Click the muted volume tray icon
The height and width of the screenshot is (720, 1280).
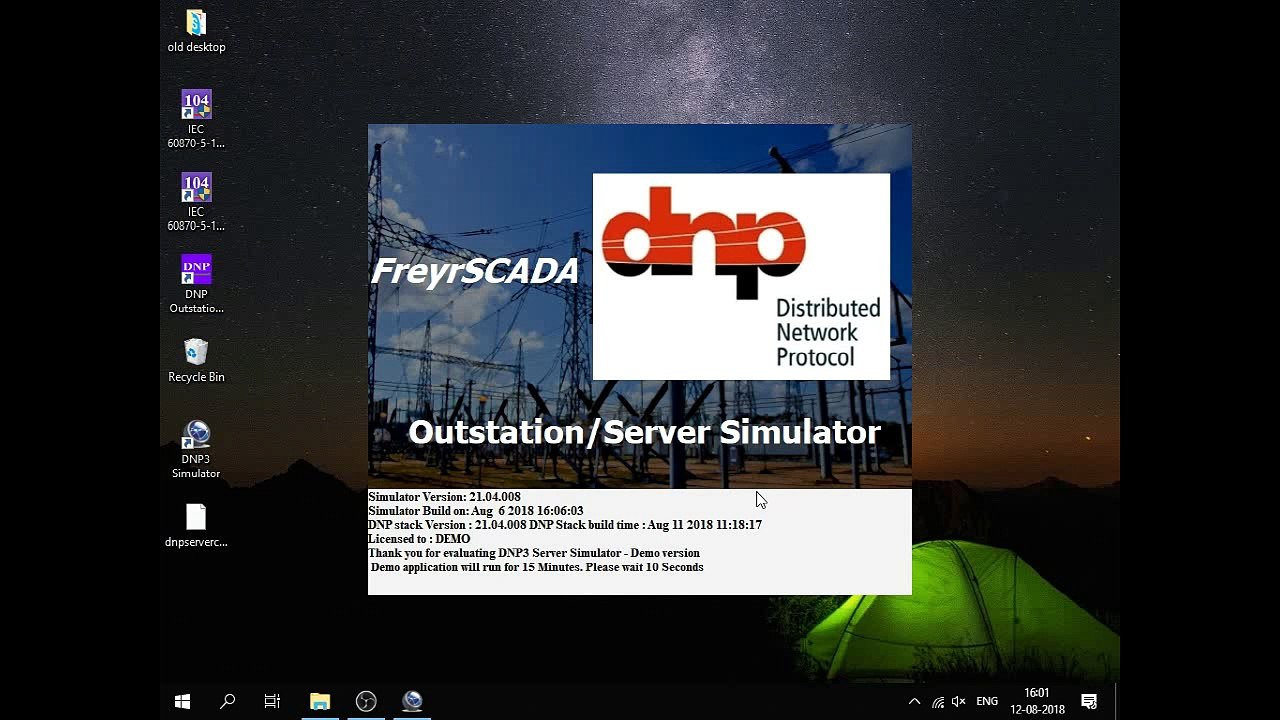(959, 702)
